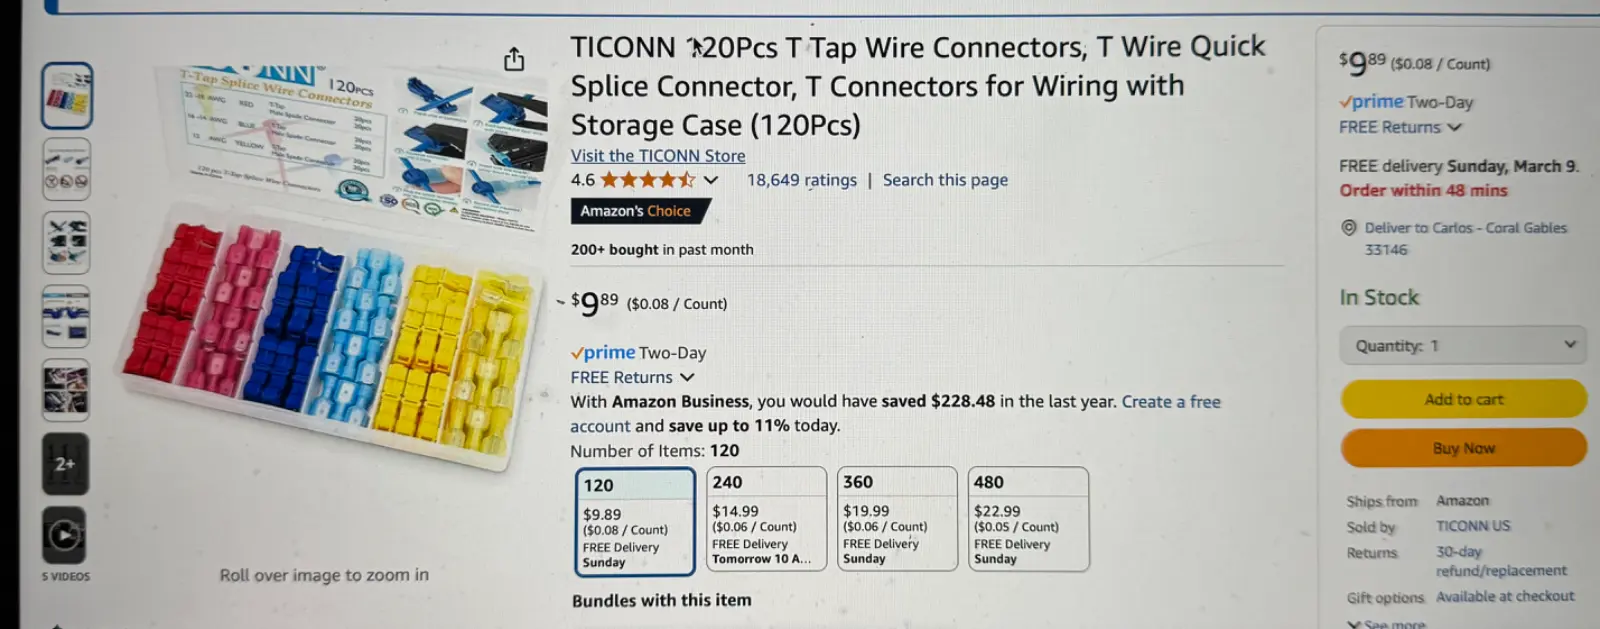Click the delivery location pin icon
The height and width of the screenshot is (629, 1600).
pyautogui.click(x=1349, y=228)
